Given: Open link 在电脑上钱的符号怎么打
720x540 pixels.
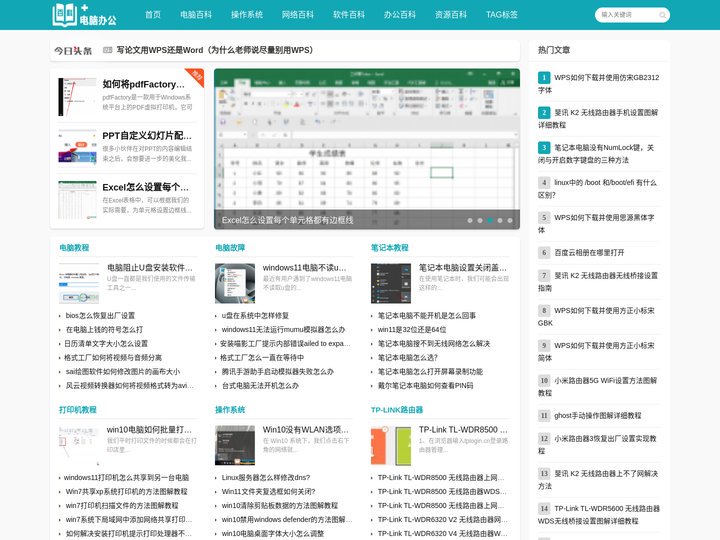Looking at the screenshot, I should click(x=104, y=330).
